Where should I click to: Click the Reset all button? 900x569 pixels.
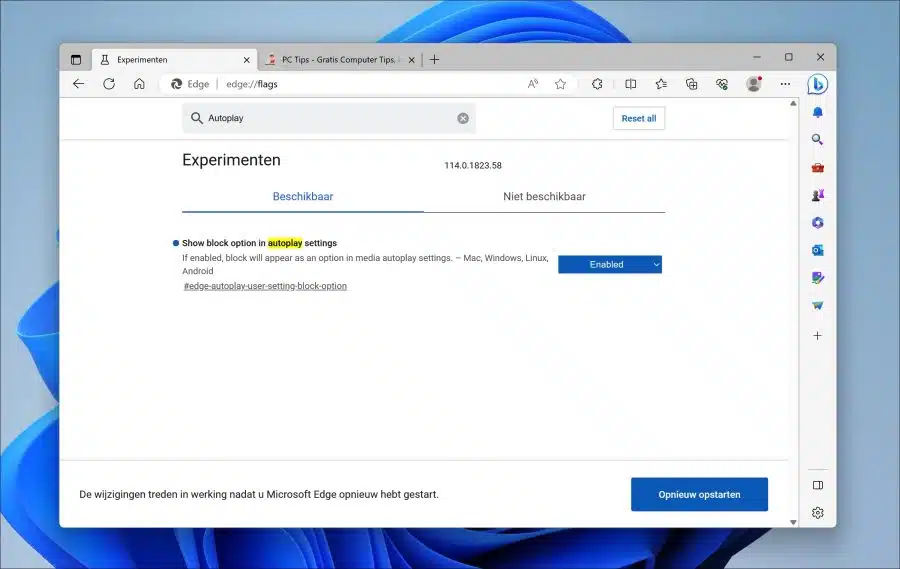point(639,118)
